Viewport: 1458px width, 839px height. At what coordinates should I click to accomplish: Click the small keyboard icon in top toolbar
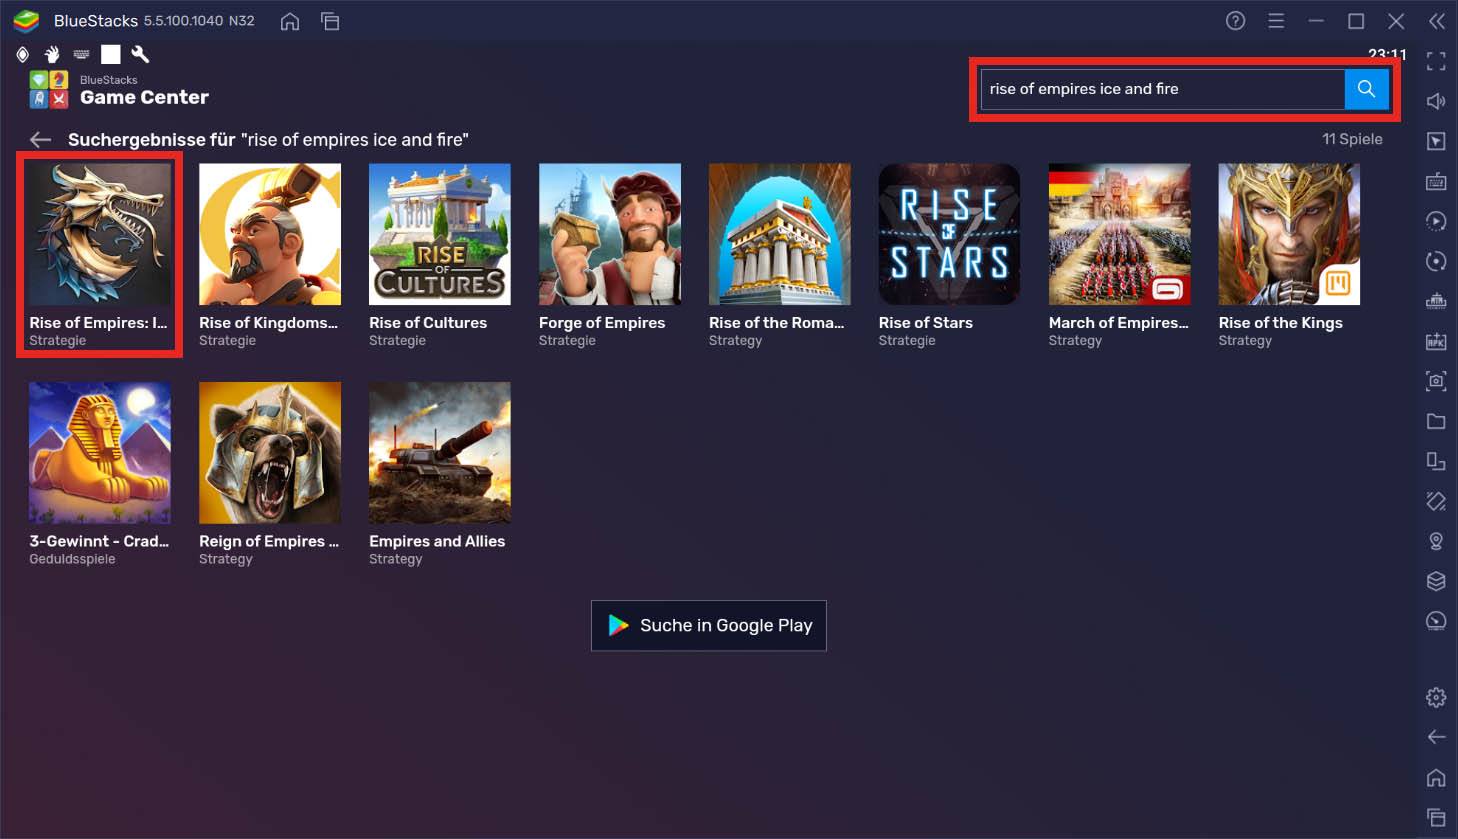click(x=82, y=54)
